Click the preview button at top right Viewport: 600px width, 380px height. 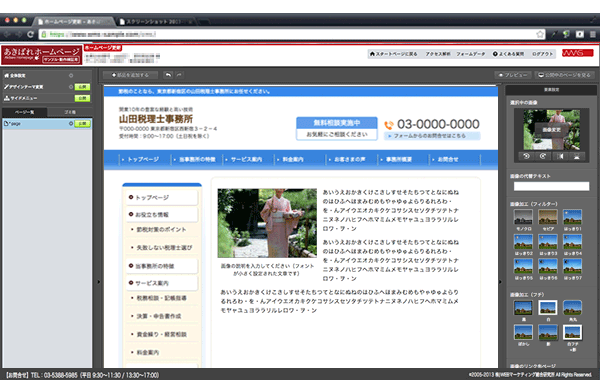pos(512,75)
